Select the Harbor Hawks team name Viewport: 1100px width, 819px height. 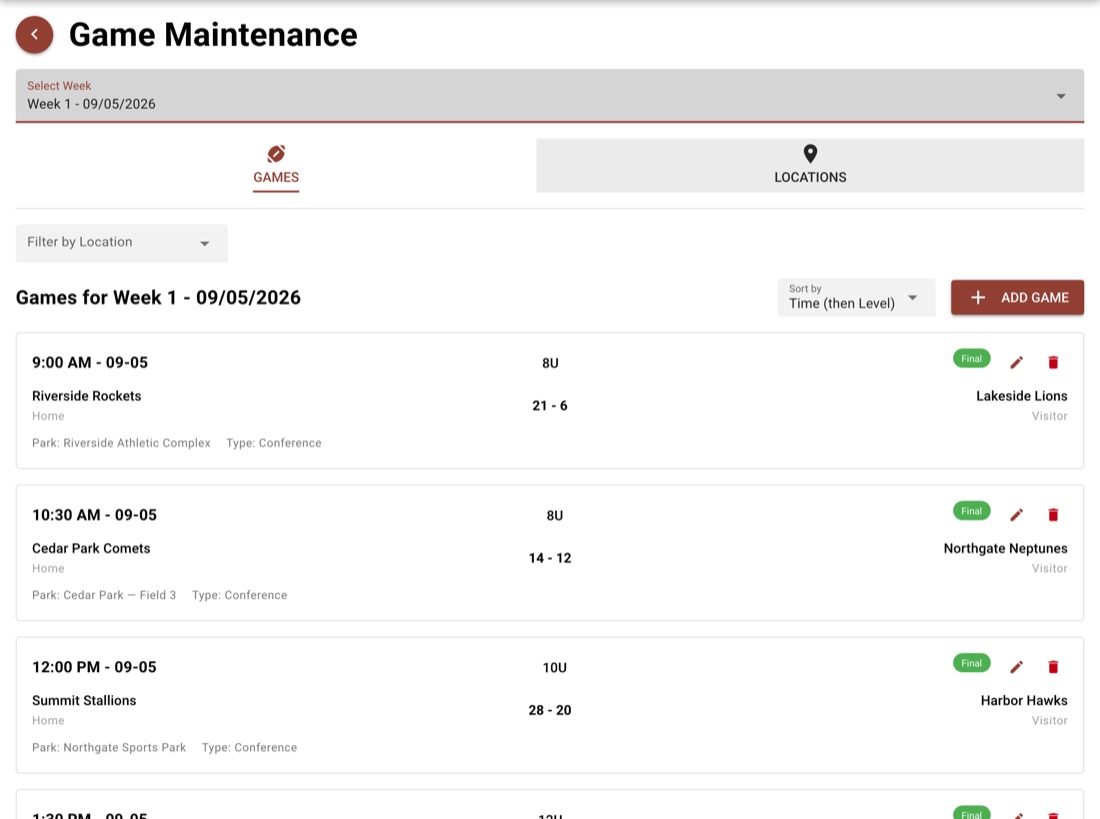[1024, 700]
